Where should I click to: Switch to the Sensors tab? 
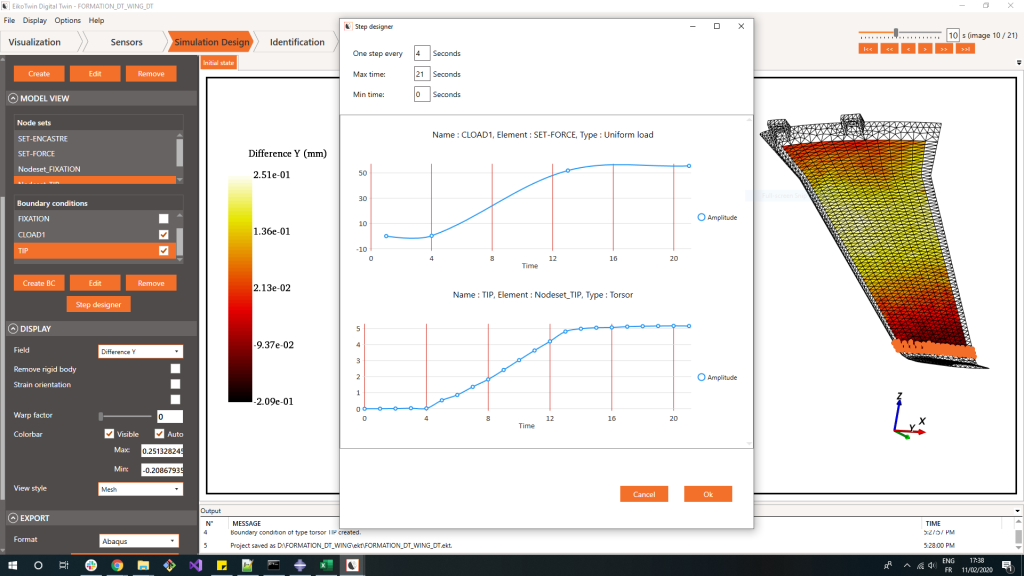point(126,42)
